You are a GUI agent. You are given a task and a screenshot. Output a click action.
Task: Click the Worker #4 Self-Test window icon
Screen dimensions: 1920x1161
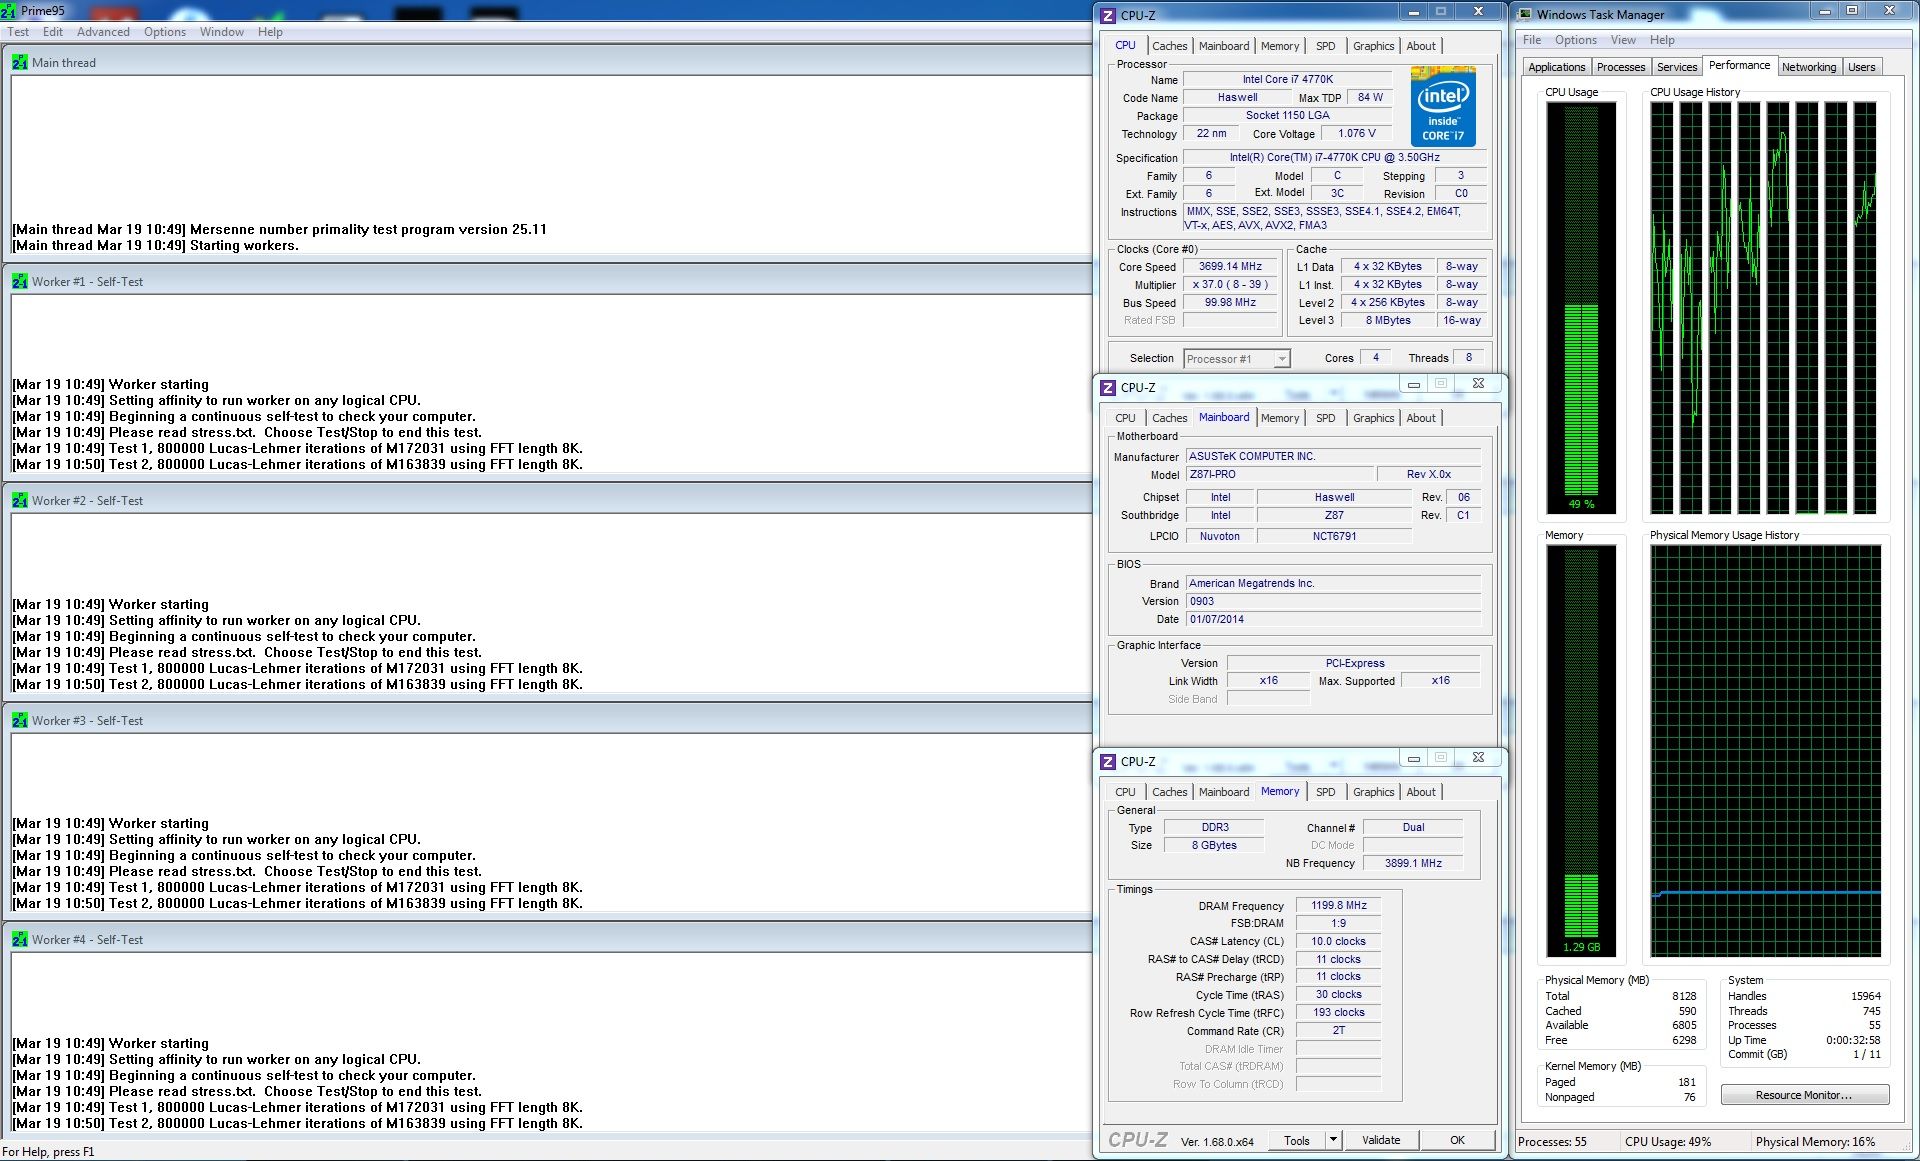(x=20, y=940)
